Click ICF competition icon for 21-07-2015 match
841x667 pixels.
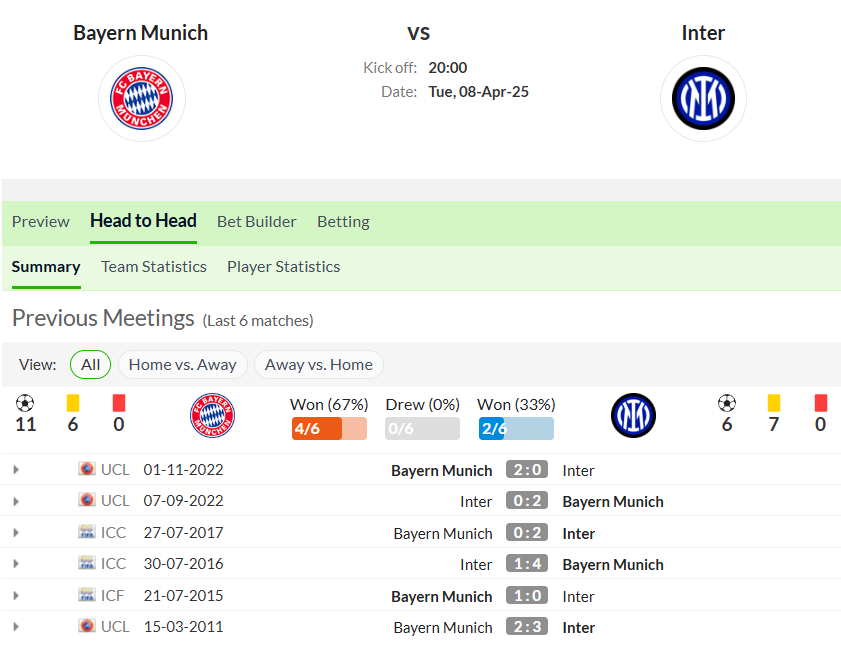click(x=86, y=595)
